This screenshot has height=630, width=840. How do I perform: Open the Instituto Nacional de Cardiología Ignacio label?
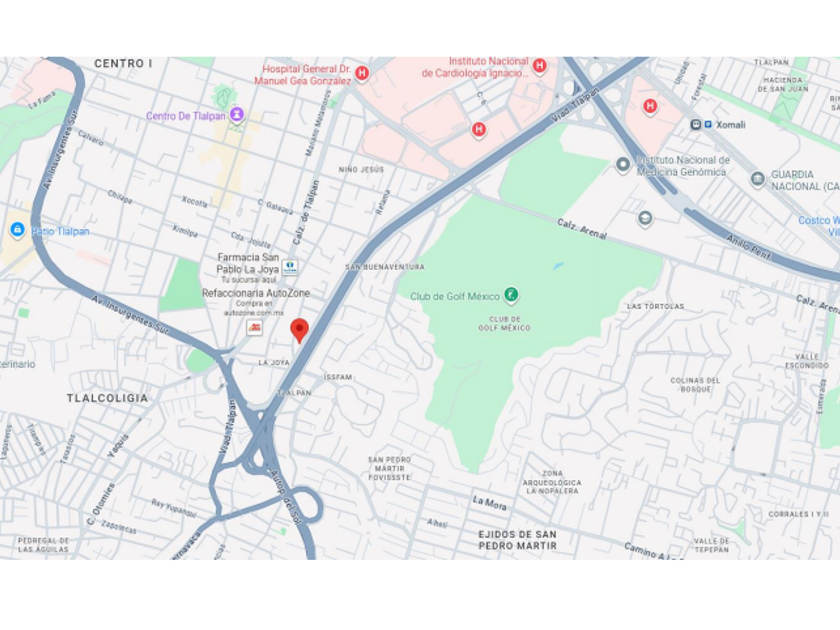pos(475,68)
